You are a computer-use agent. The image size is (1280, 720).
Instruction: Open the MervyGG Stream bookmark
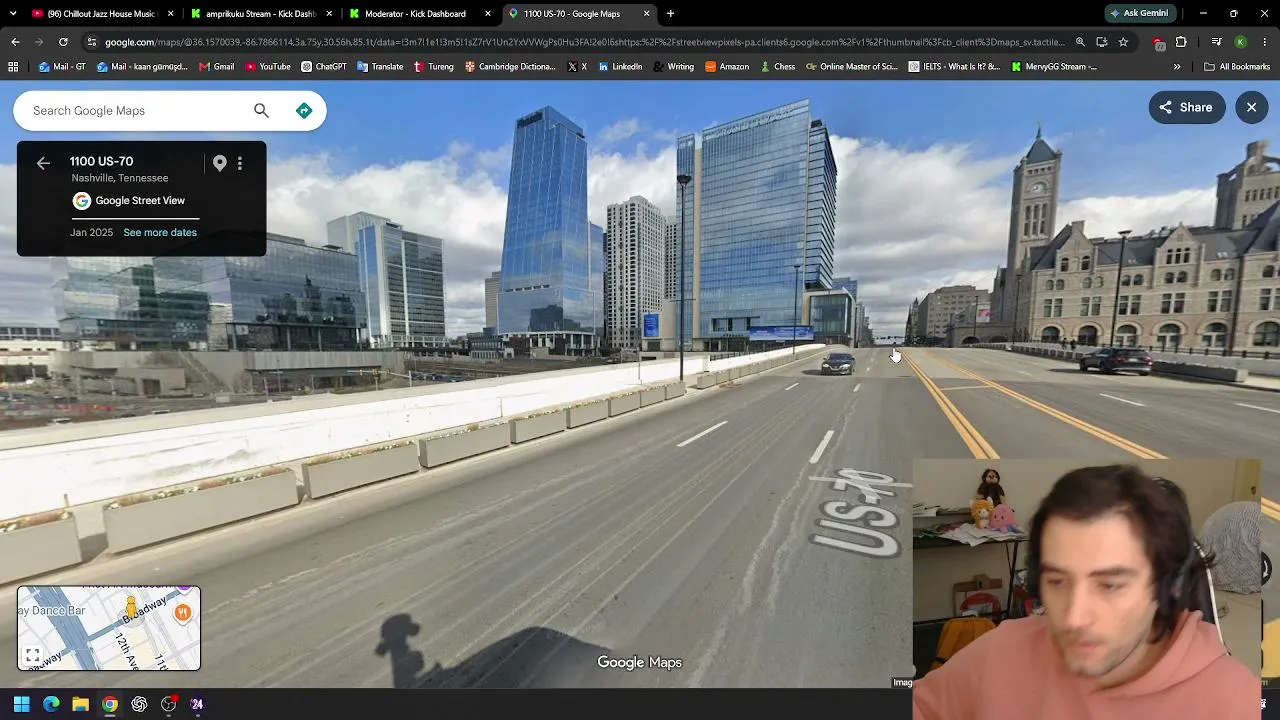coord(1054,67)
